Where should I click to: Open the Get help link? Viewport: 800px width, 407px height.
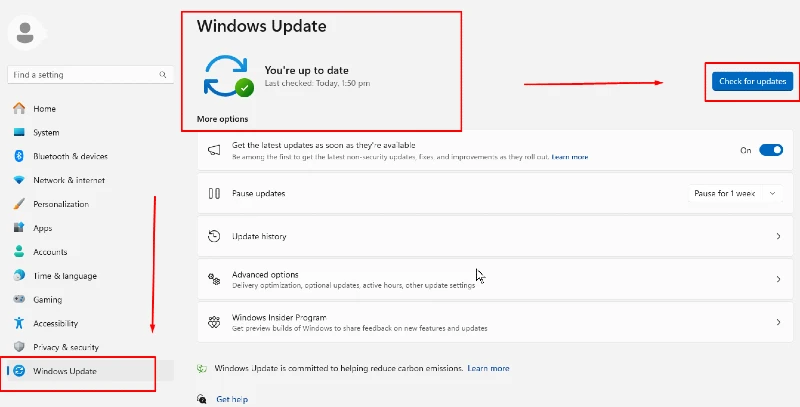coord(232,399)
